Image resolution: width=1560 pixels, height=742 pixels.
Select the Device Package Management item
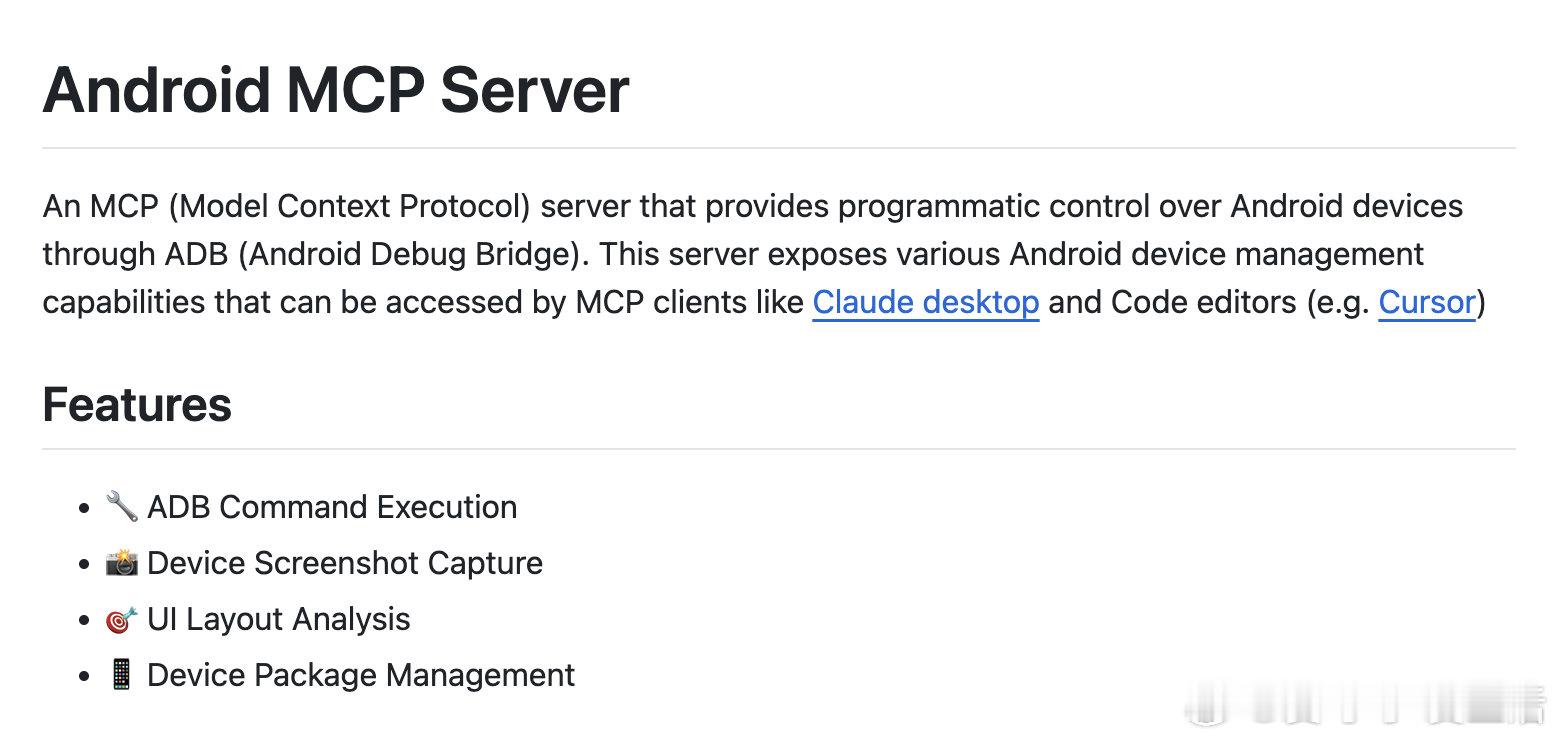tap(361, 675)
